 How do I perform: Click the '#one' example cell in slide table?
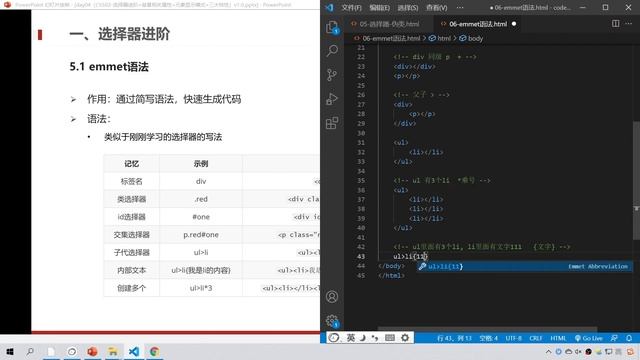(201, 217)
